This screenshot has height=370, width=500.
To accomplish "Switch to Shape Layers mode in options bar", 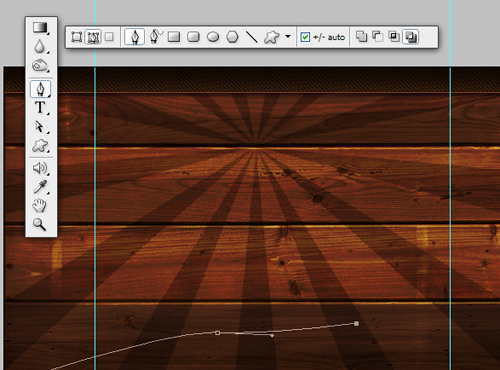I will pos(77,37).
